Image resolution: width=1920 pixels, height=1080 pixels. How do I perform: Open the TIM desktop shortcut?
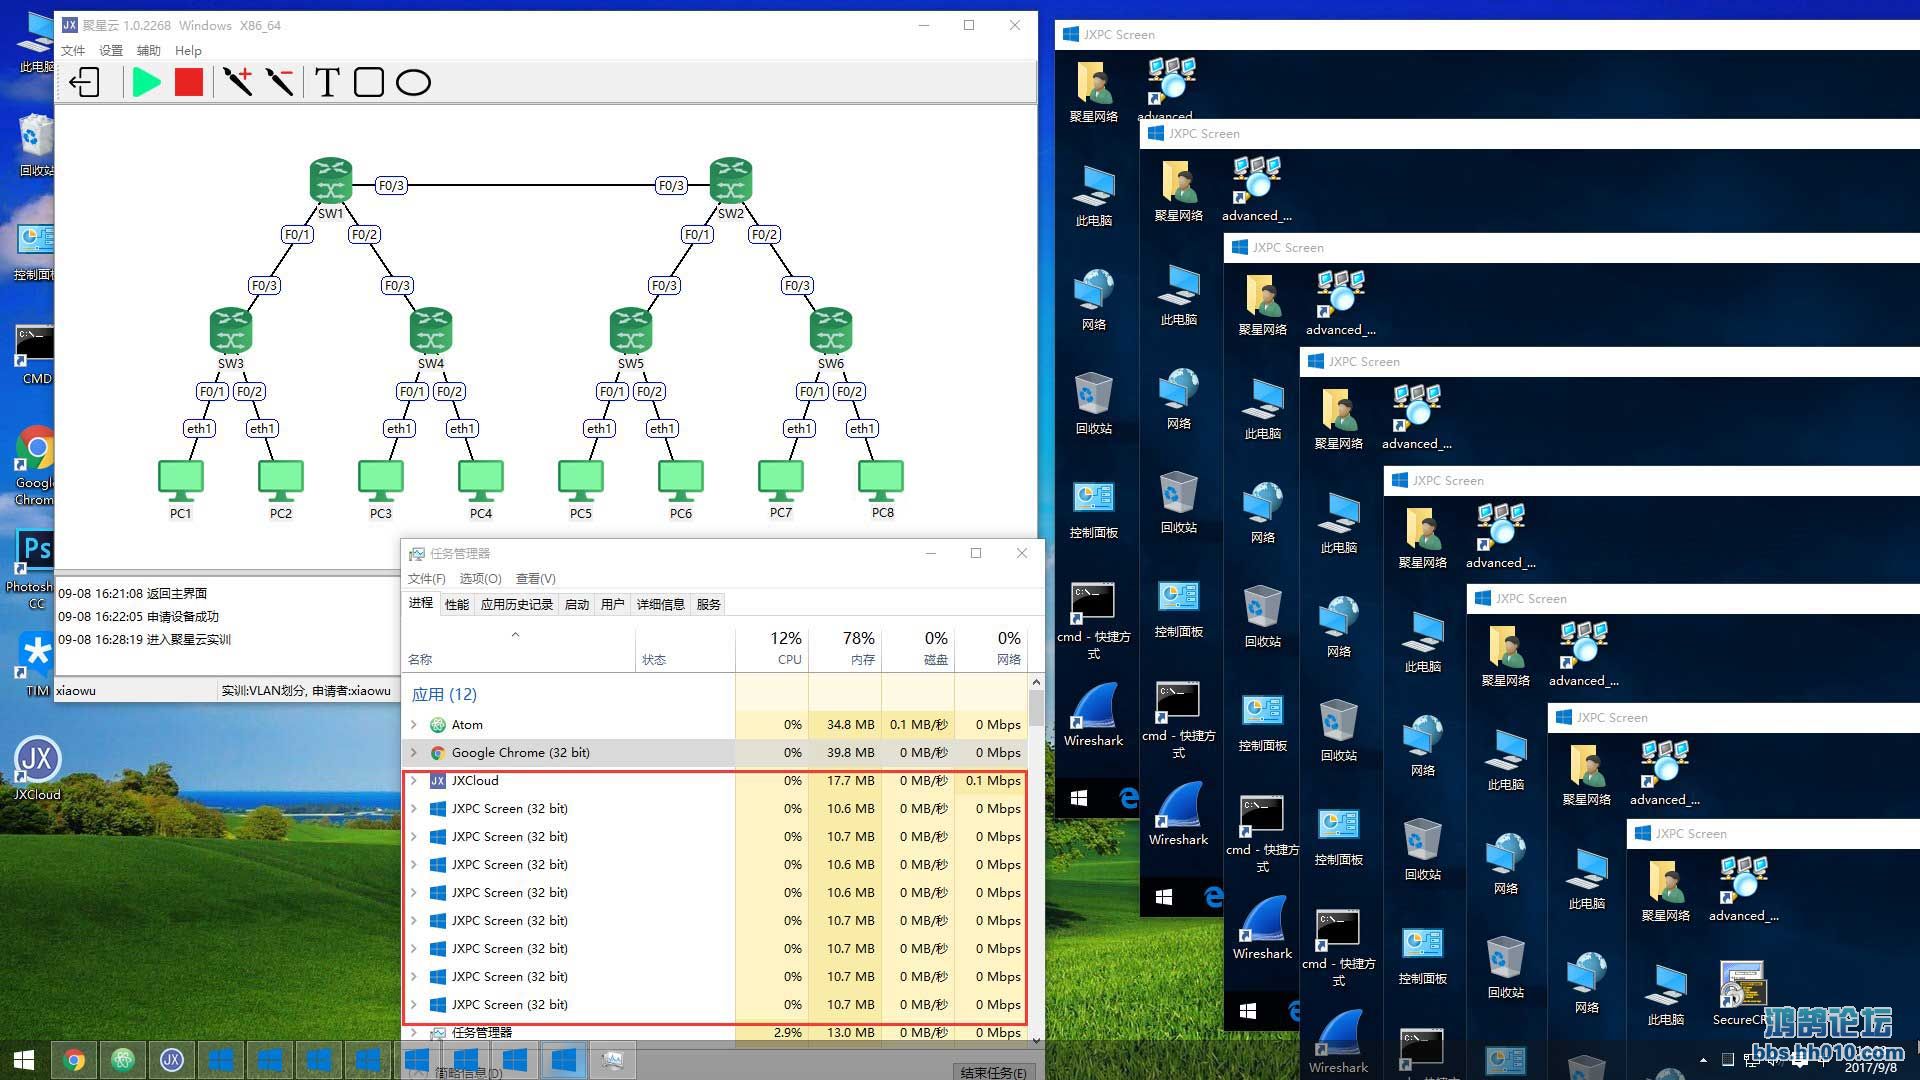coord(37,665)
